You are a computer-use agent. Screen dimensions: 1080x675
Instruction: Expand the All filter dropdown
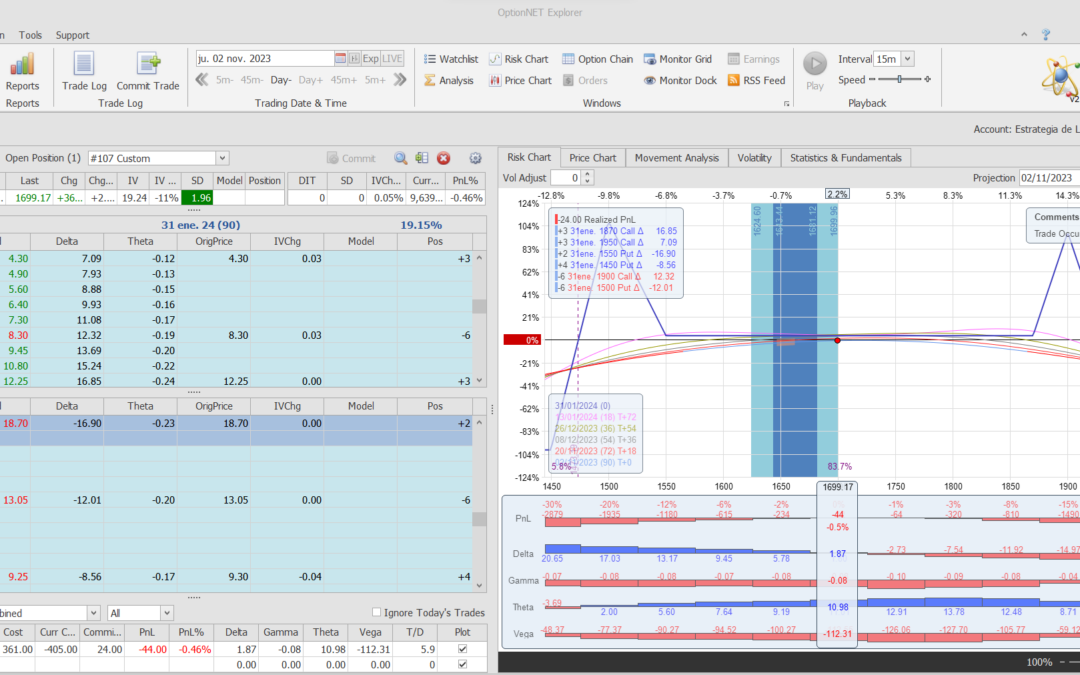tap(166, 613)
